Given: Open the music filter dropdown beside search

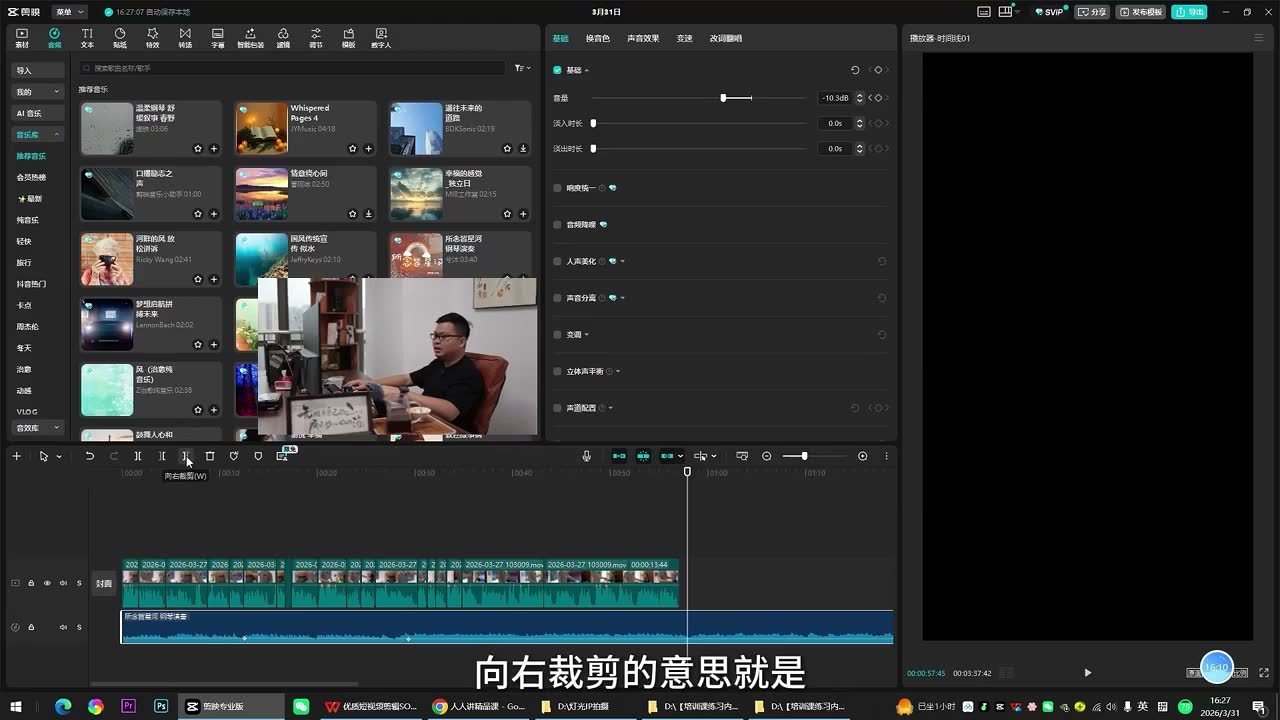Looking at the screenshot, I should [522, 68].
